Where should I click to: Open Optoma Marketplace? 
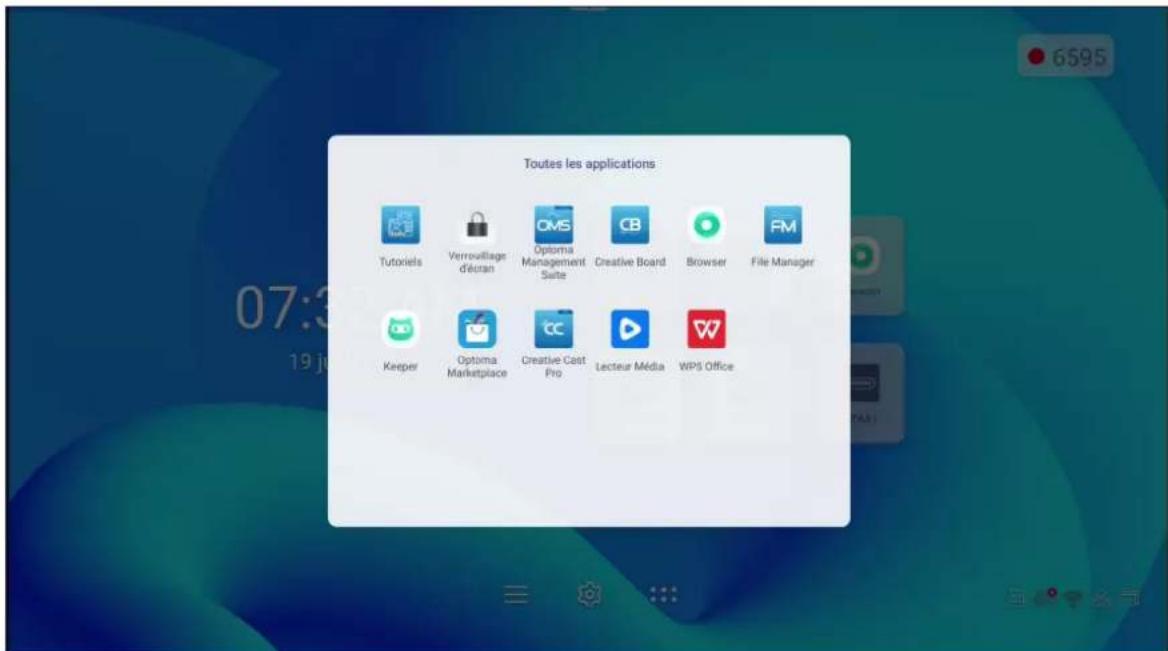tap(477, 329)
